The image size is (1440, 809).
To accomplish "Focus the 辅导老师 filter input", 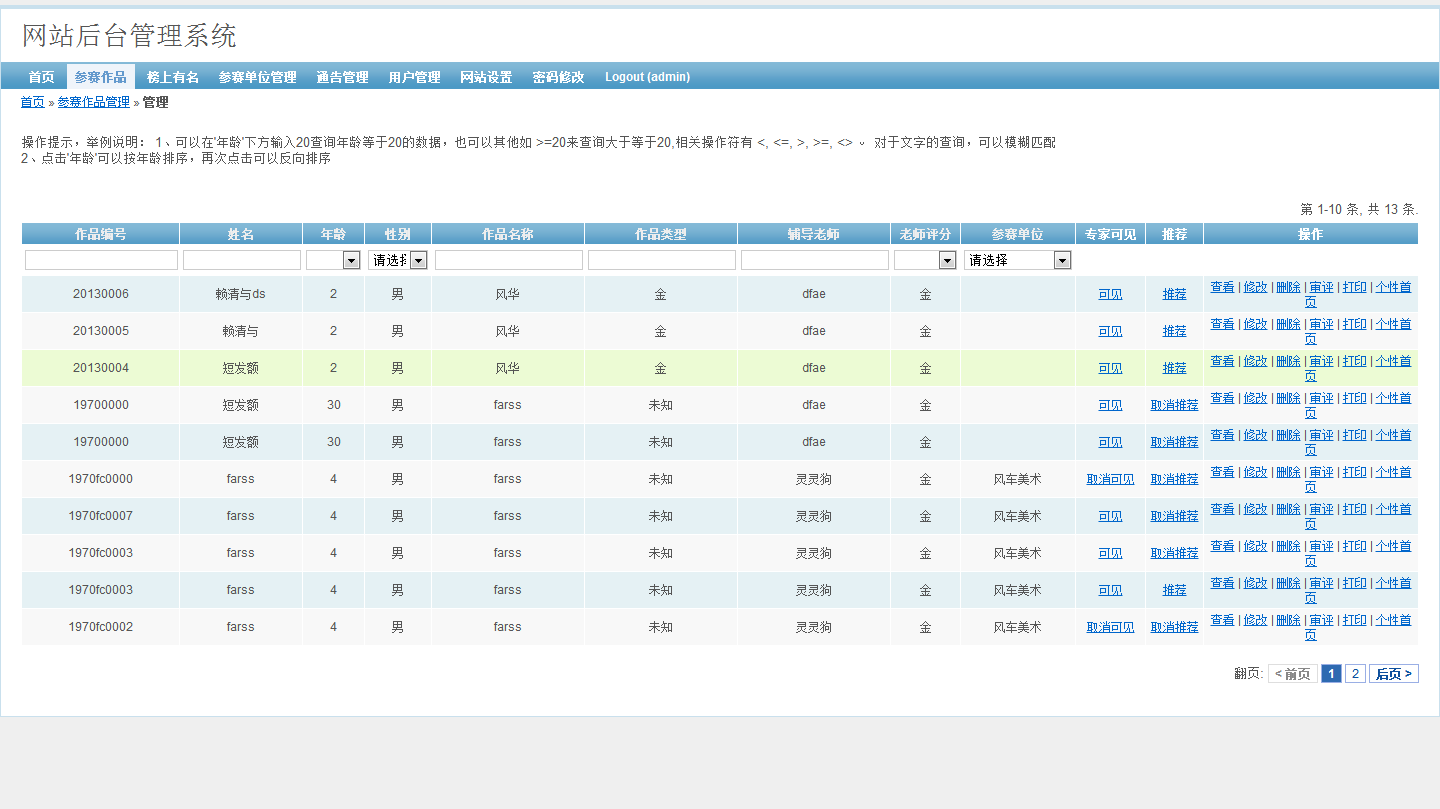I will (x=814, y=260).
